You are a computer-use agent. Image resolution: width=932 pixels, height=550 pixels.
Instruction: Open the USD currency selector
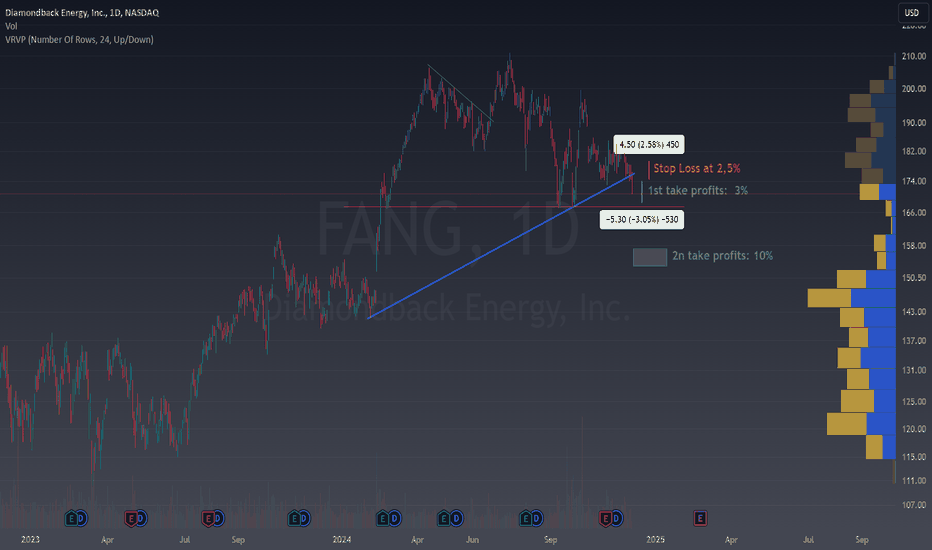tap(912, 12)
